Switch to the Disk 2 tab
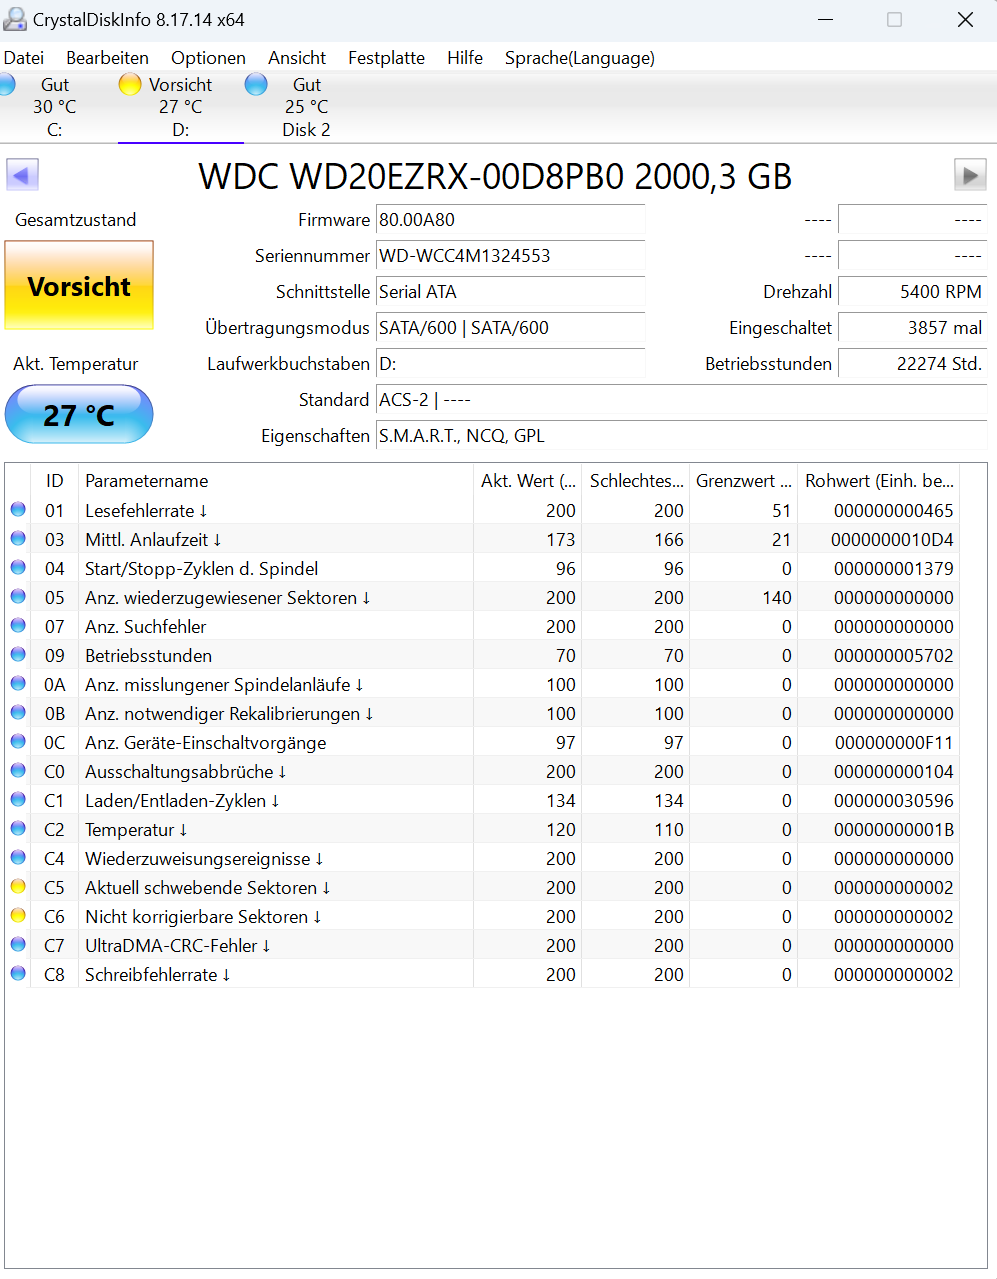 [306, 107]
